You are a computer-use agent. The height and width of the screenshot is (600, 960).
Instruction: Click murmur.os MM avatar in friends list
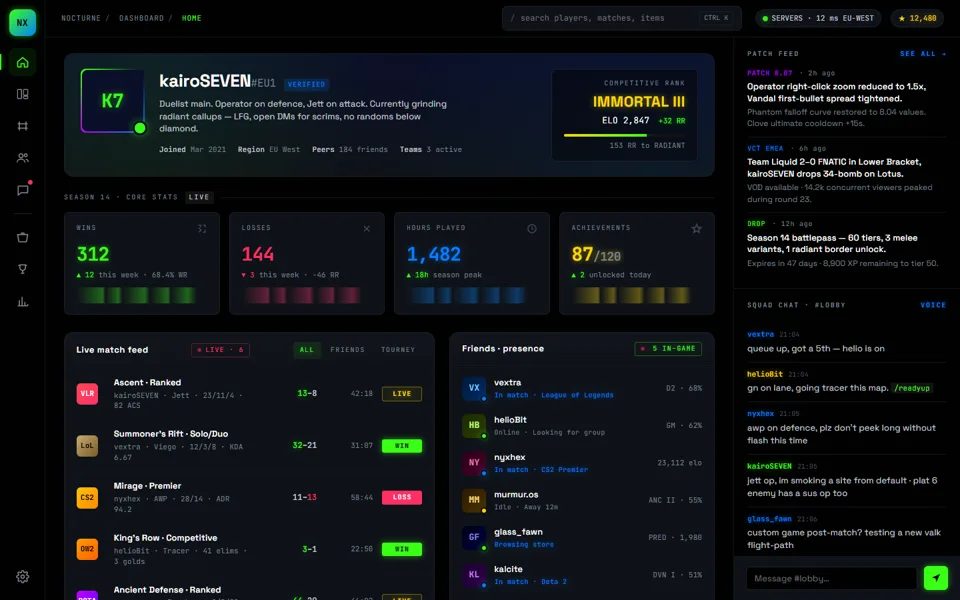click(474, 500)
